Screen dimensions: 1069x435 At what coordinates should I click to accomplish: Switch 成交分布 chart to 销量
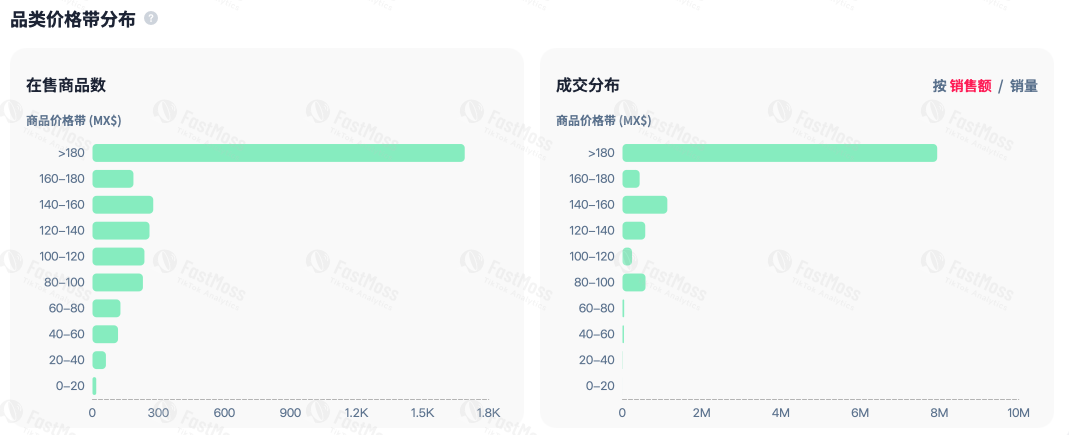(x=1023, y=86)
